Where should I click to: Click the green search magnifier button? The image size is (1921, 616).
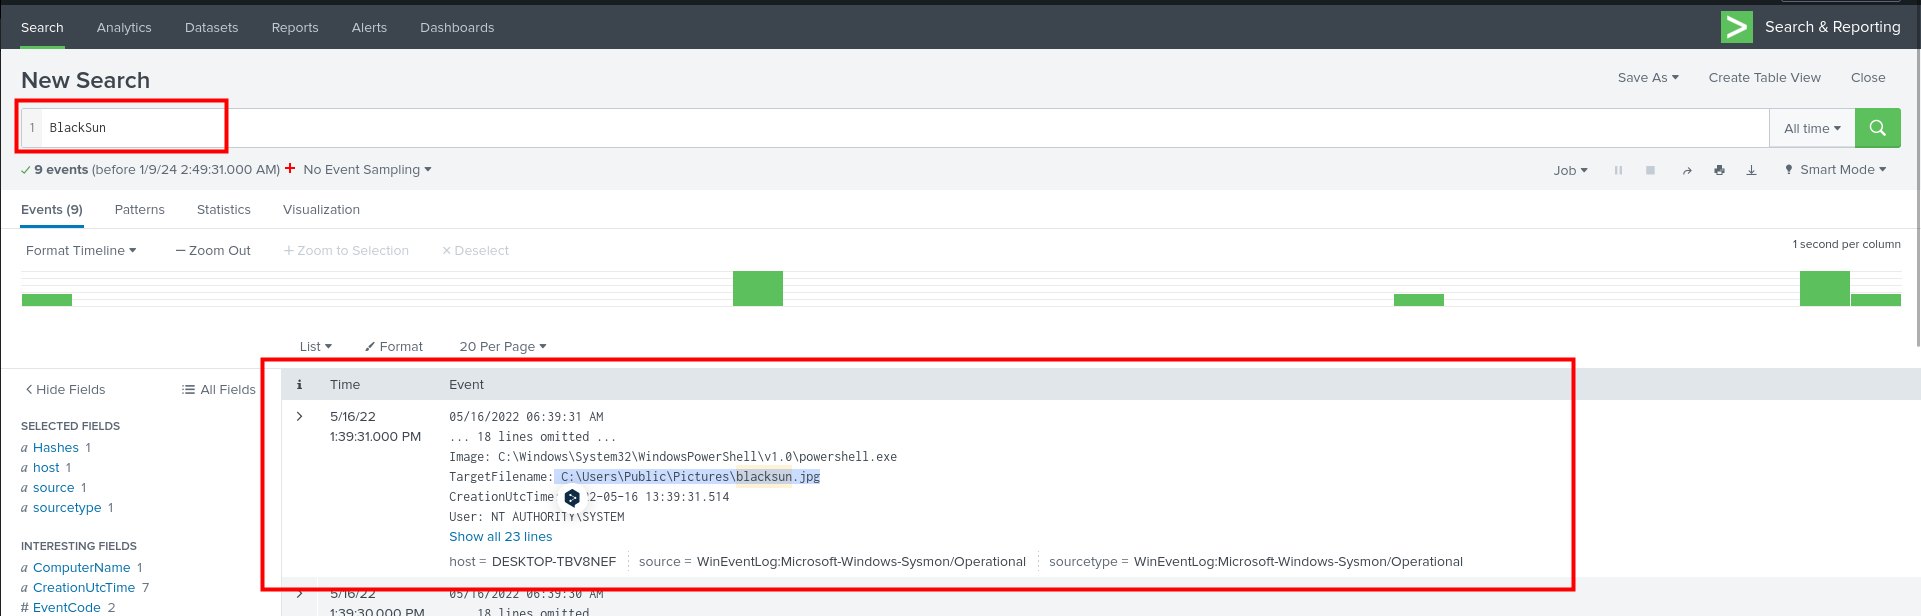coord(1877,128)
